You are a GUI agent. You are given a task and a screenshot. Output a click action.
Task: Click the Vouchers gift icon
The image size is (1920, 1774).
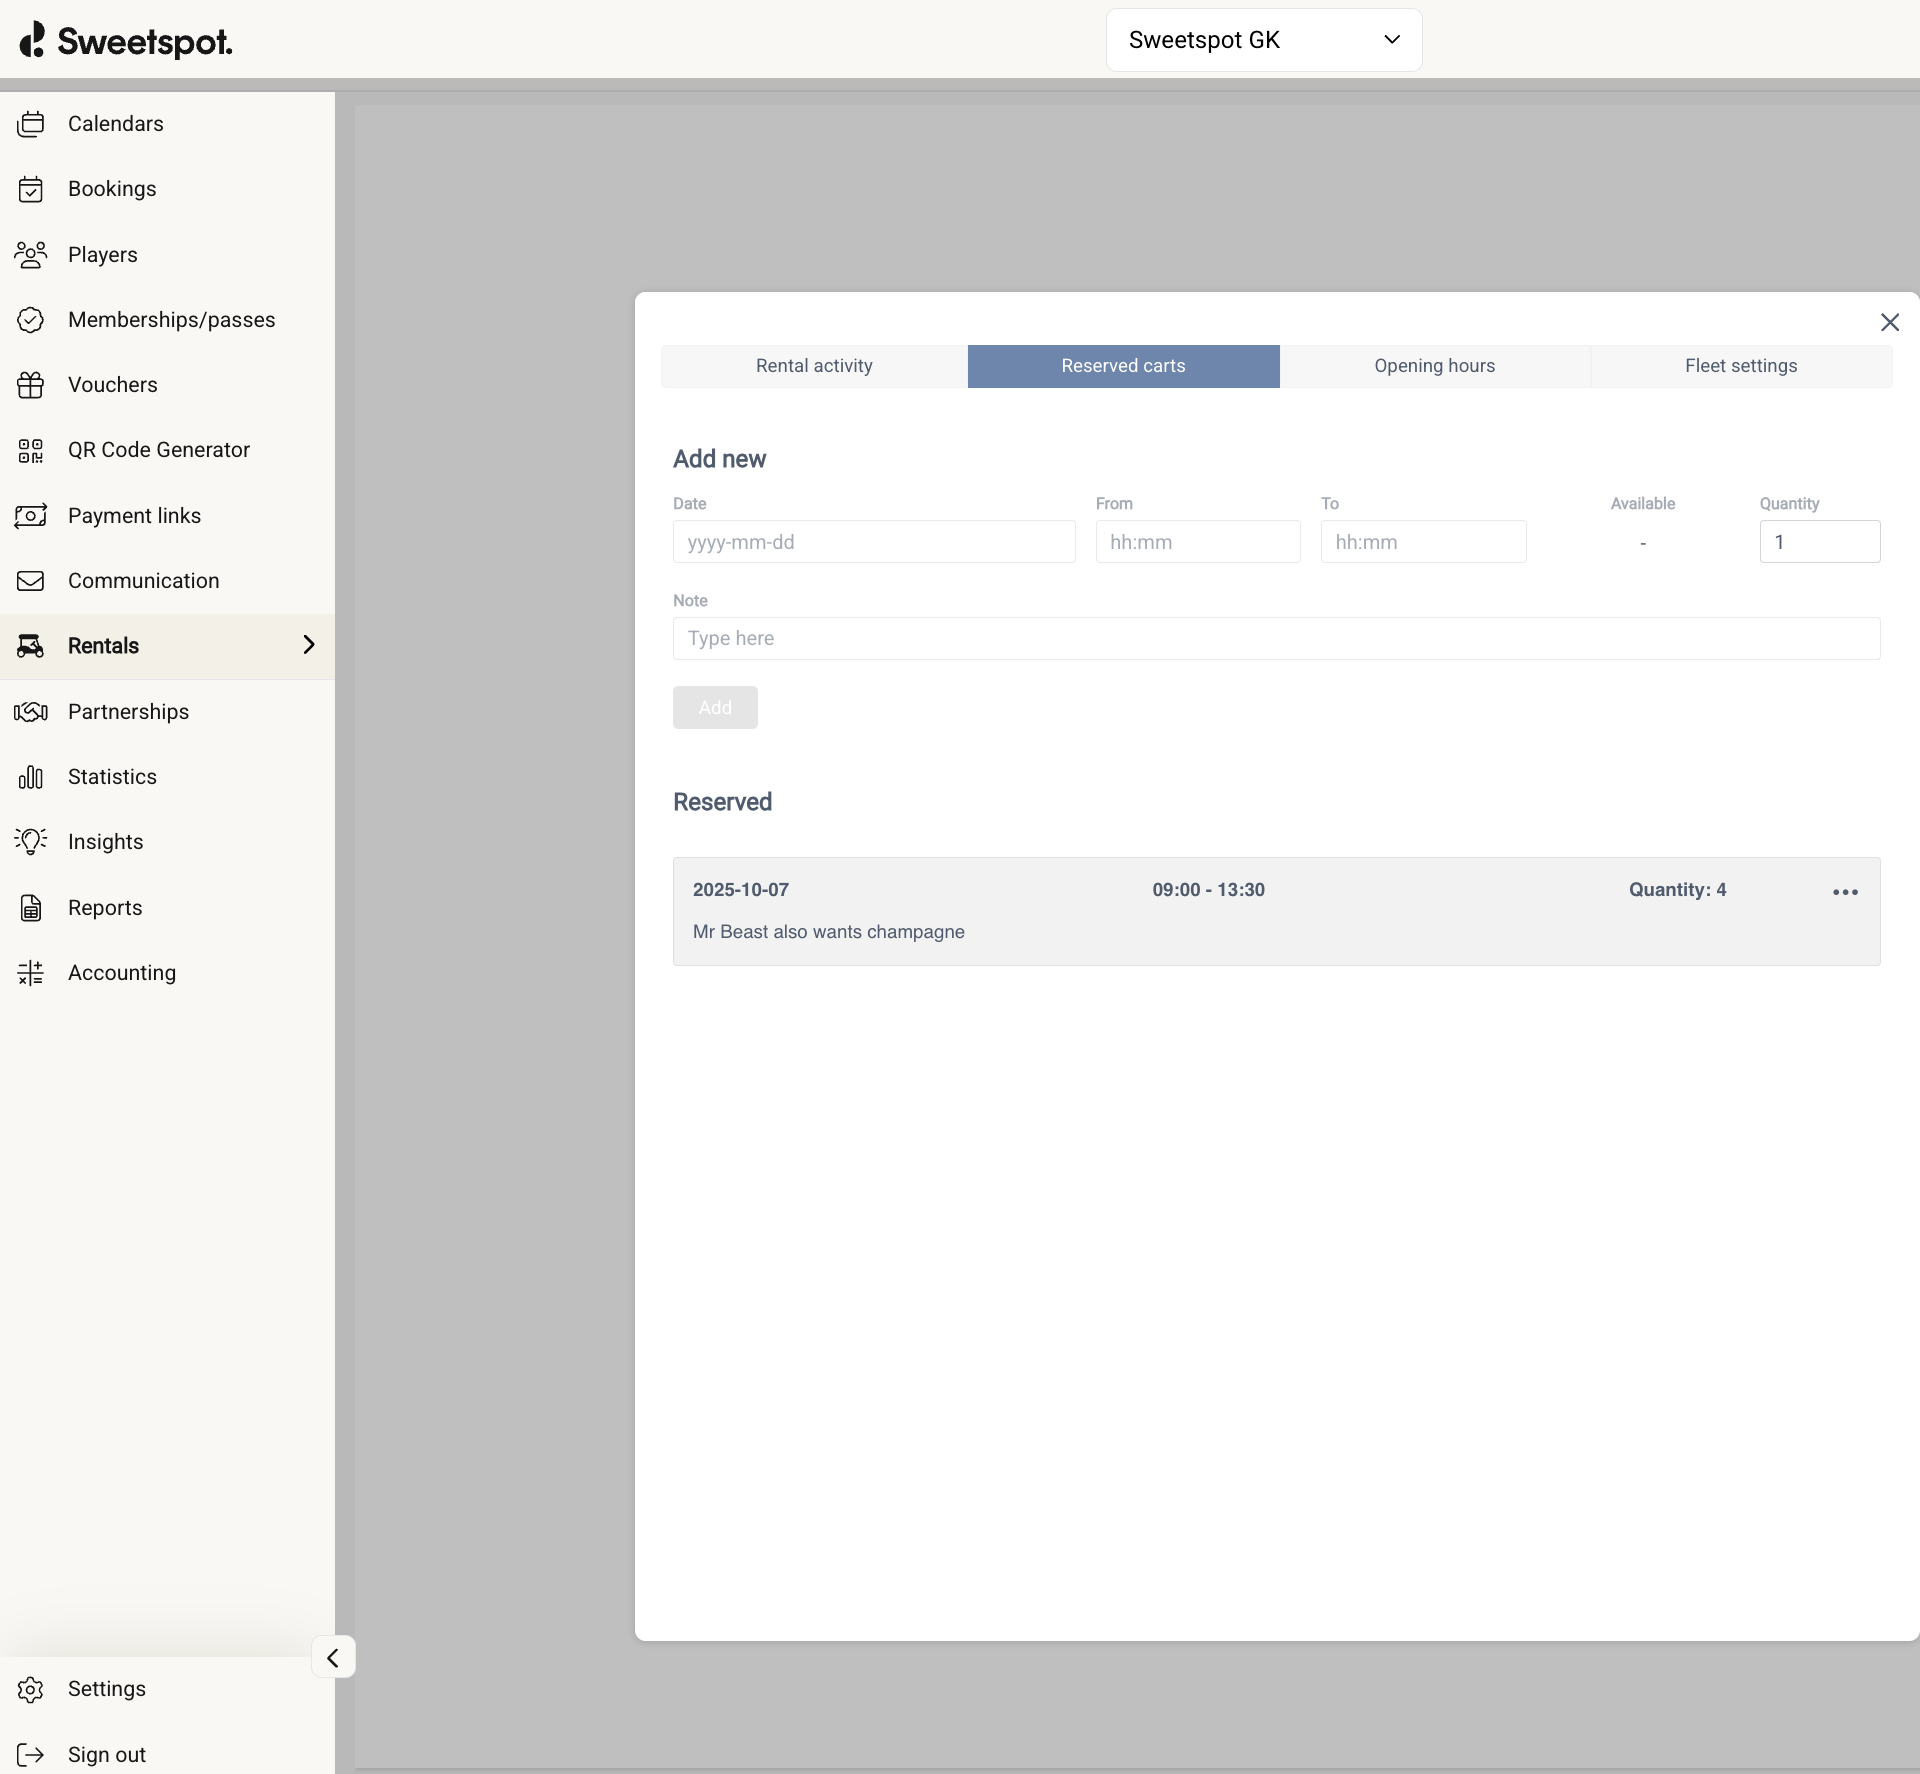[31, 385]
